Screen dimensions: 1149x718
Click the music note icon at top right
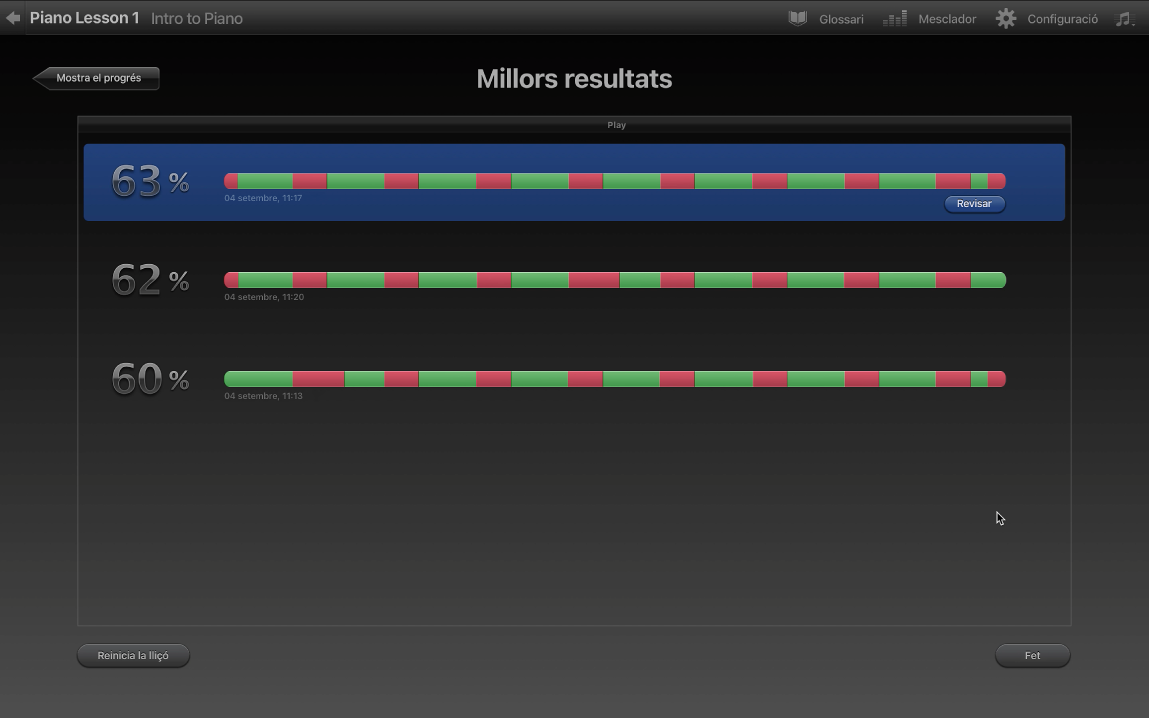coord(1123,18)
